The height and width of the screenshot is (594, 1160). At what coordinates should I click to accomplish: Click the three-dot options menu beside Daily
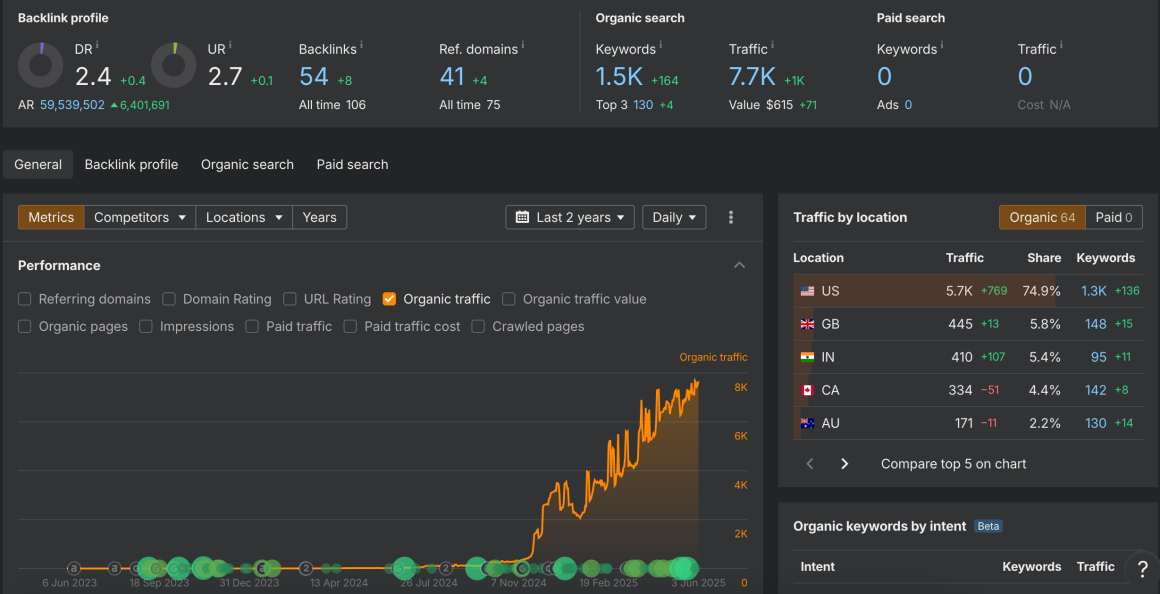pyautogui.click(x=731, y=217)
